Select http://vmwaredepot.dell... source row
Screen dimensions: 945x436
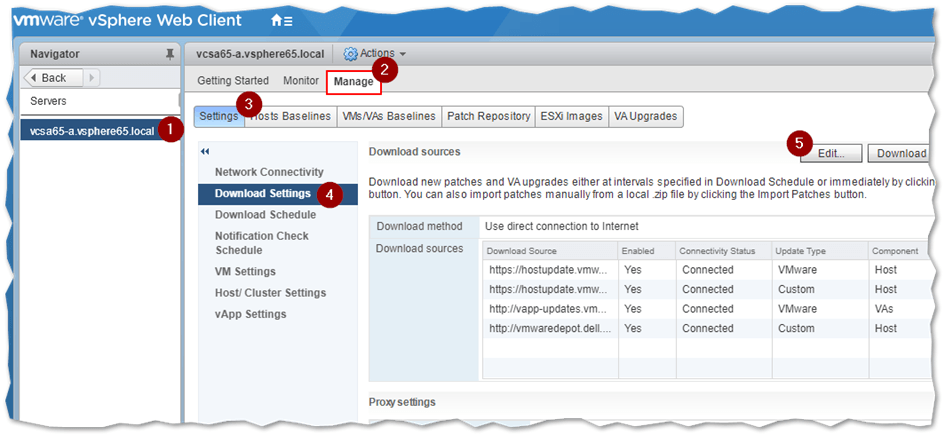[x=707, y=329]
